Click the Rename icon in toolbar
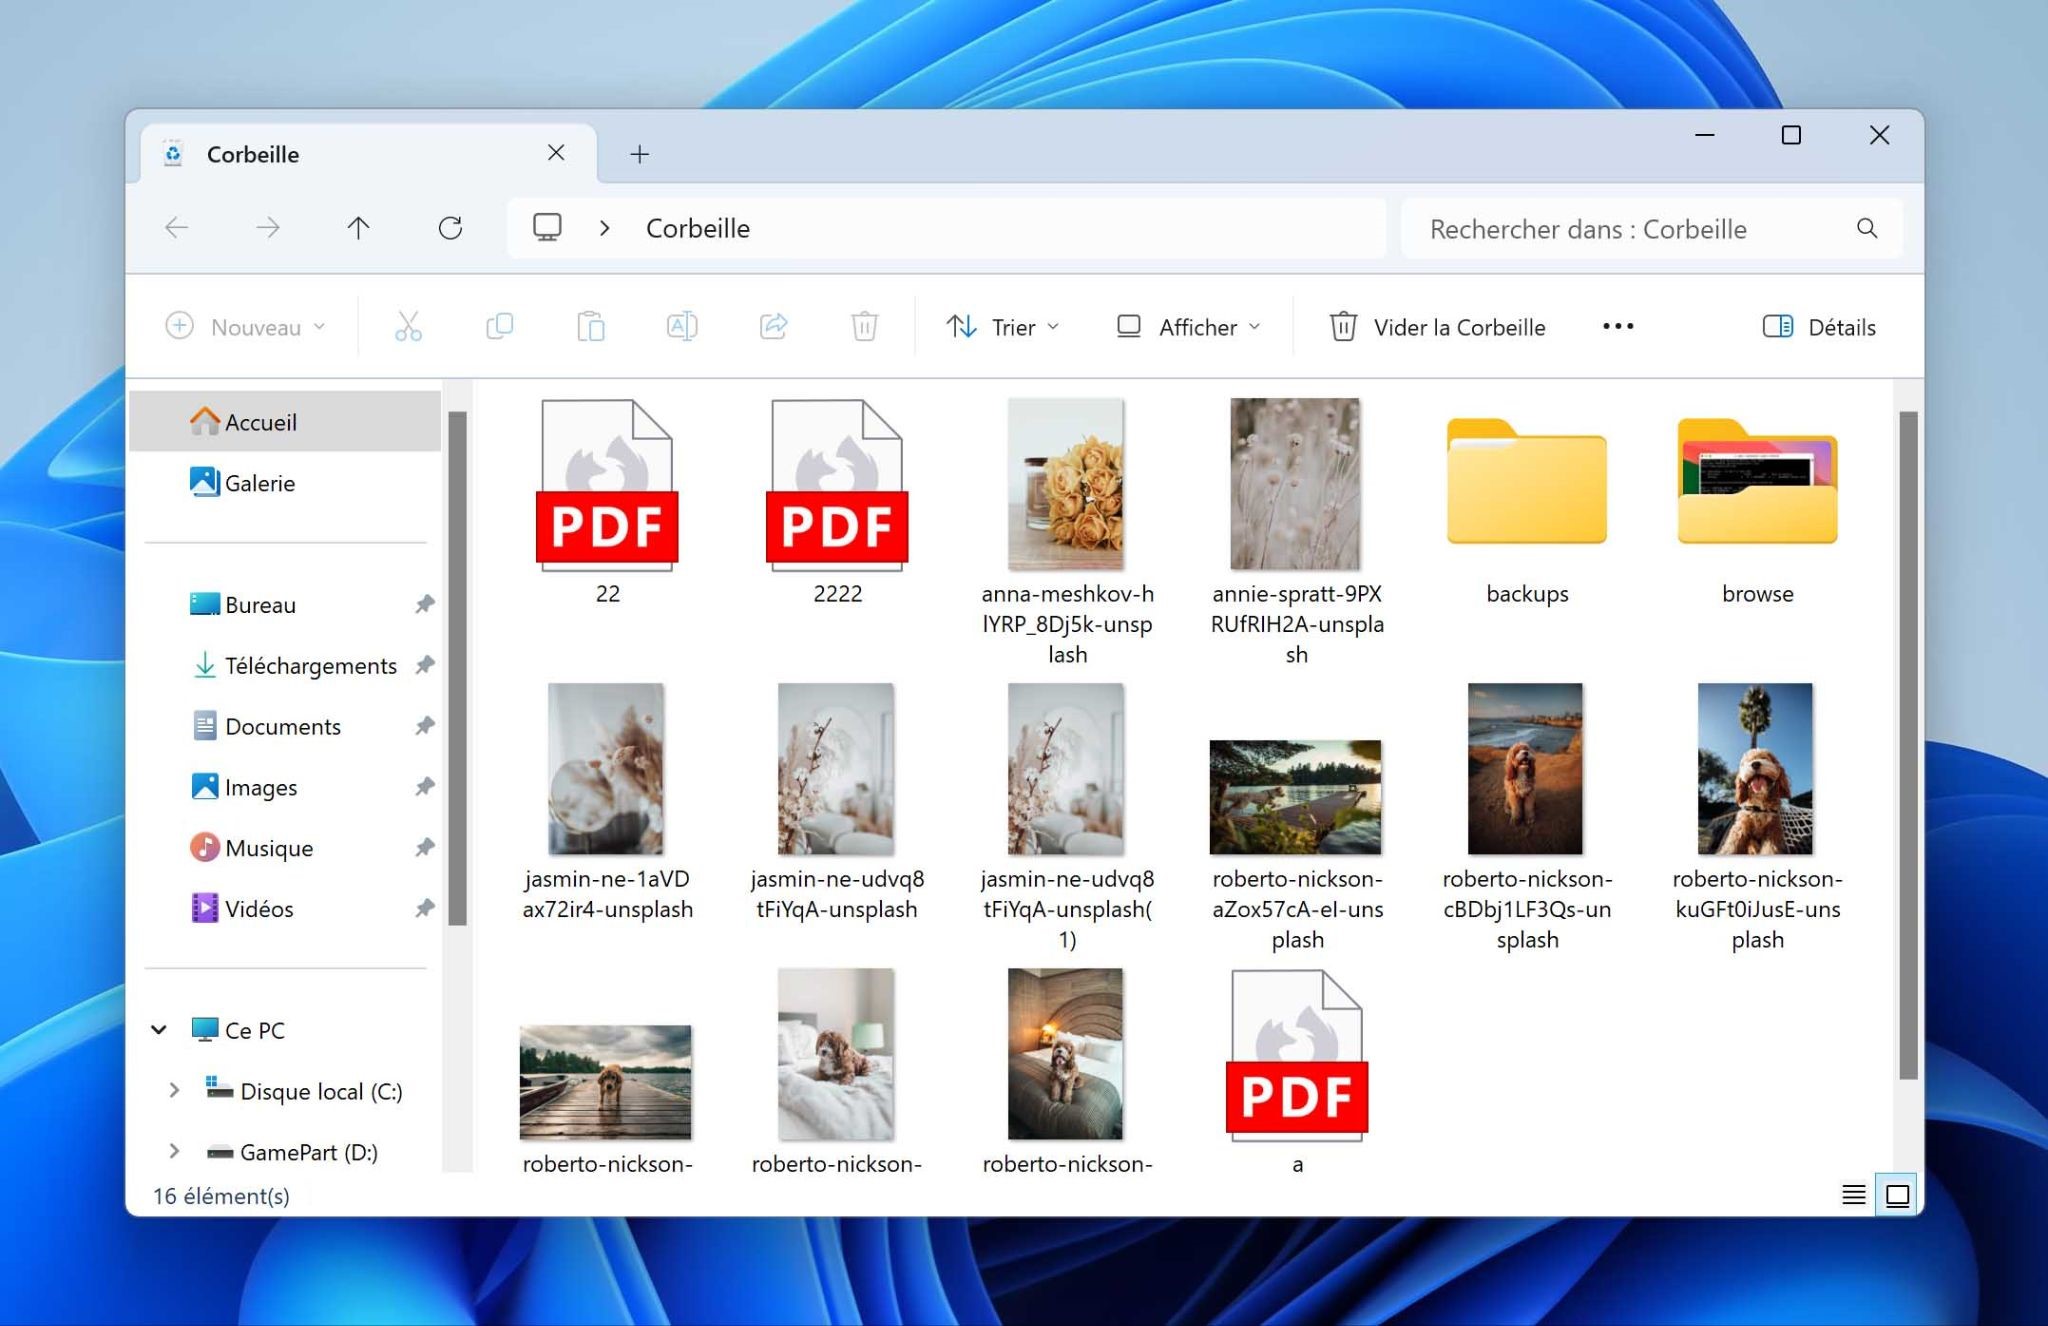 682,326
